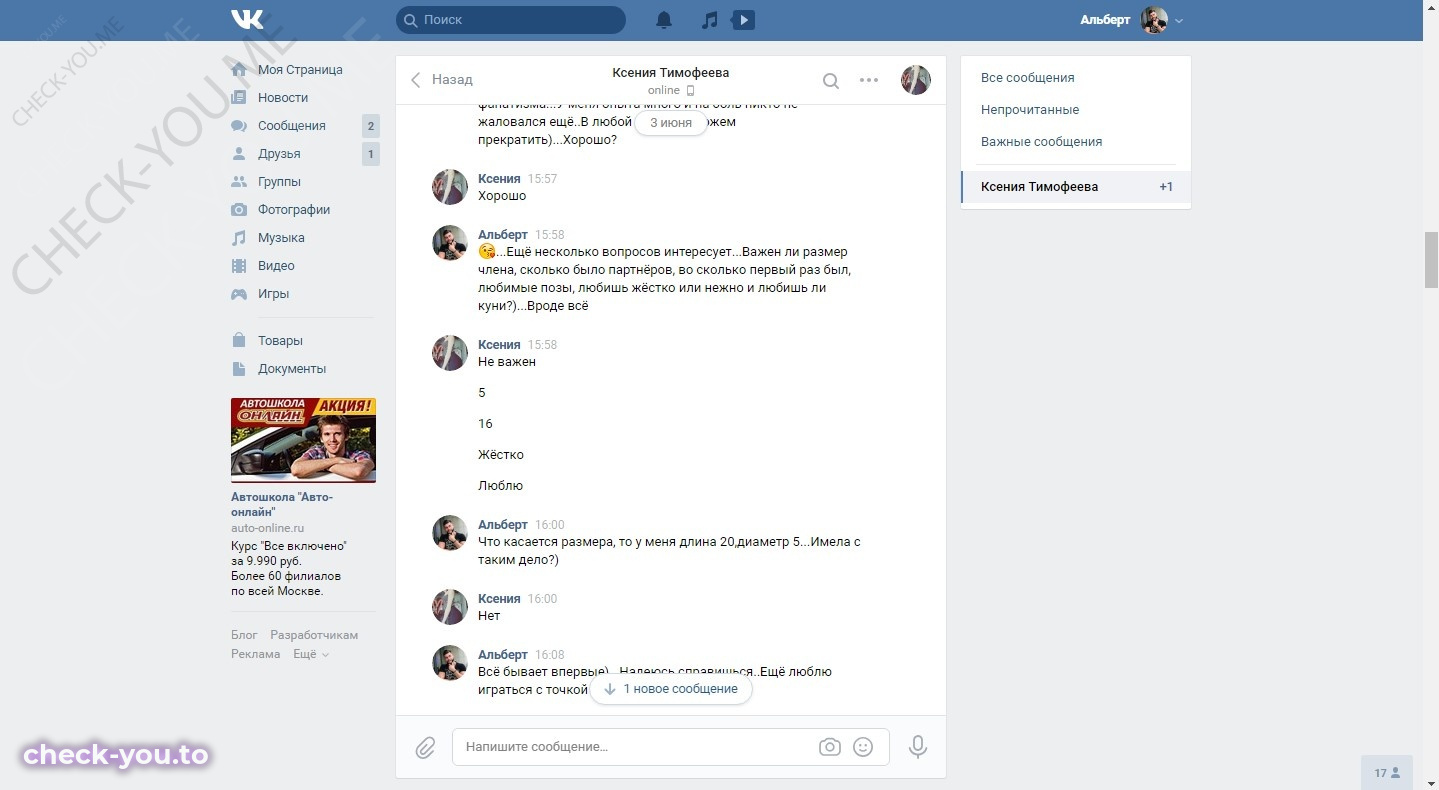Viewport: 1439px width, 790px height.
Task: Click chat partner avatar in header
Action: pyautogui.click(x=916, y=80)
